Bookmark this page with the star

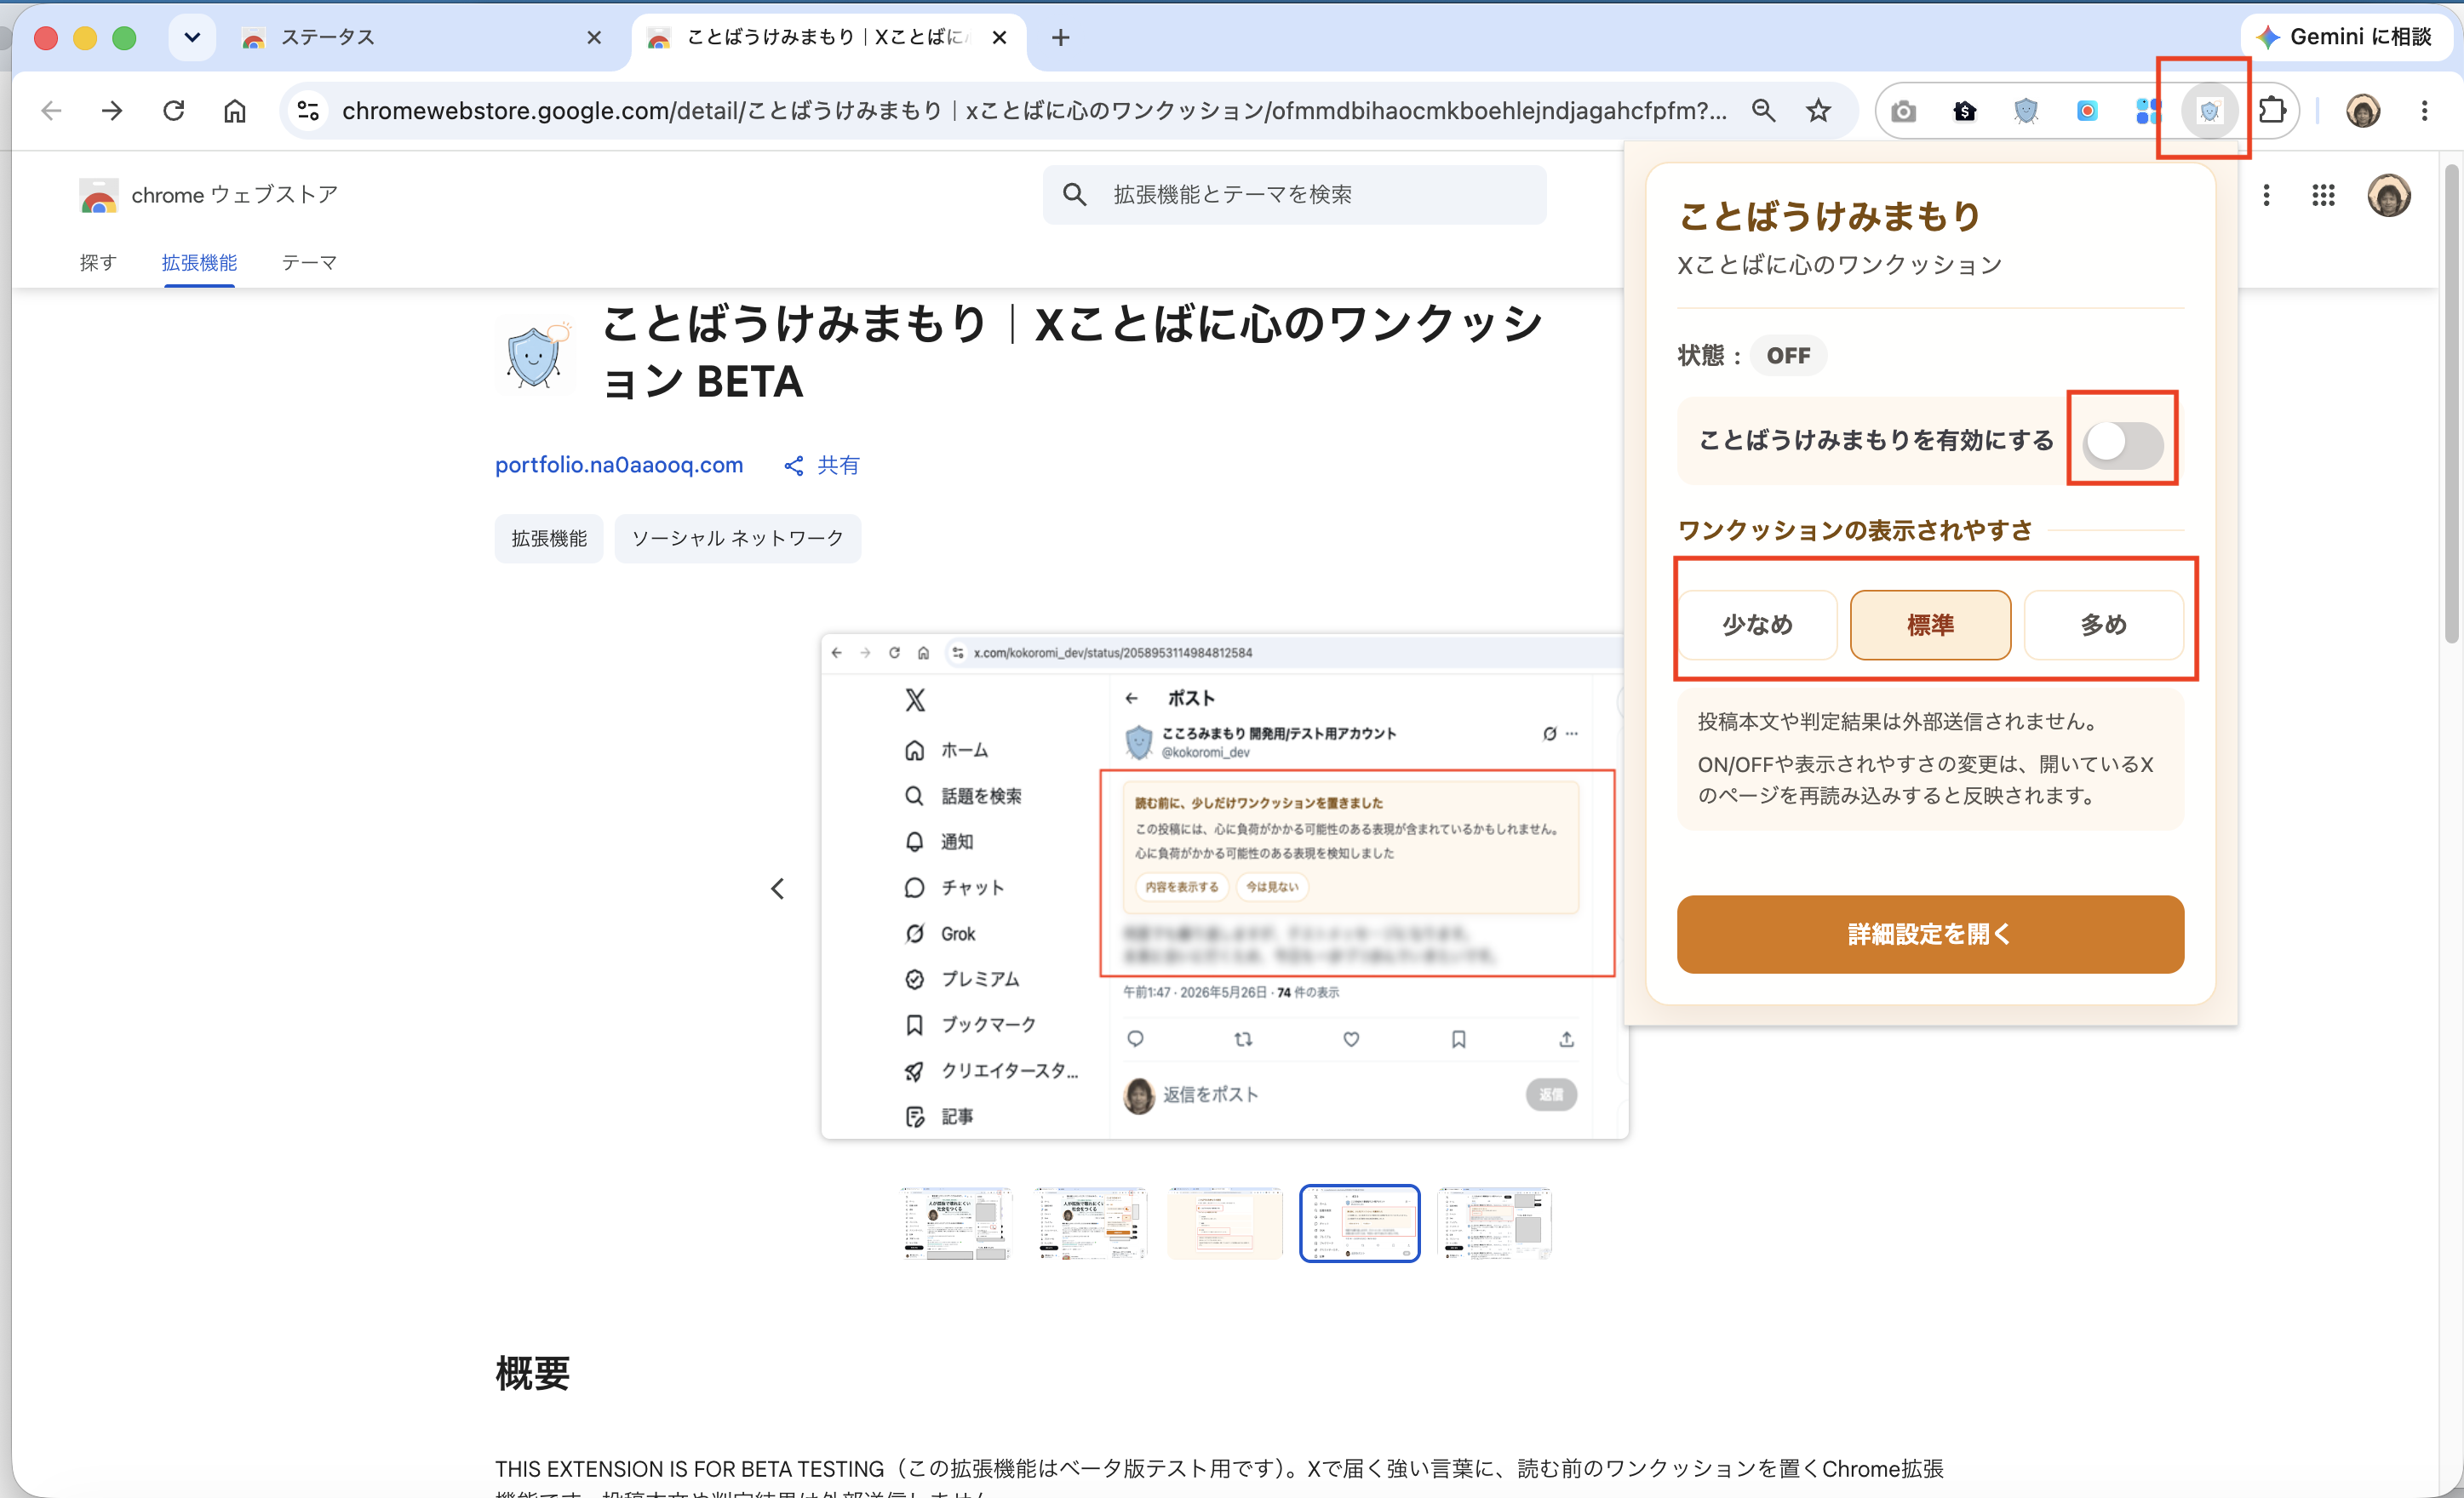click(1818, 111)
